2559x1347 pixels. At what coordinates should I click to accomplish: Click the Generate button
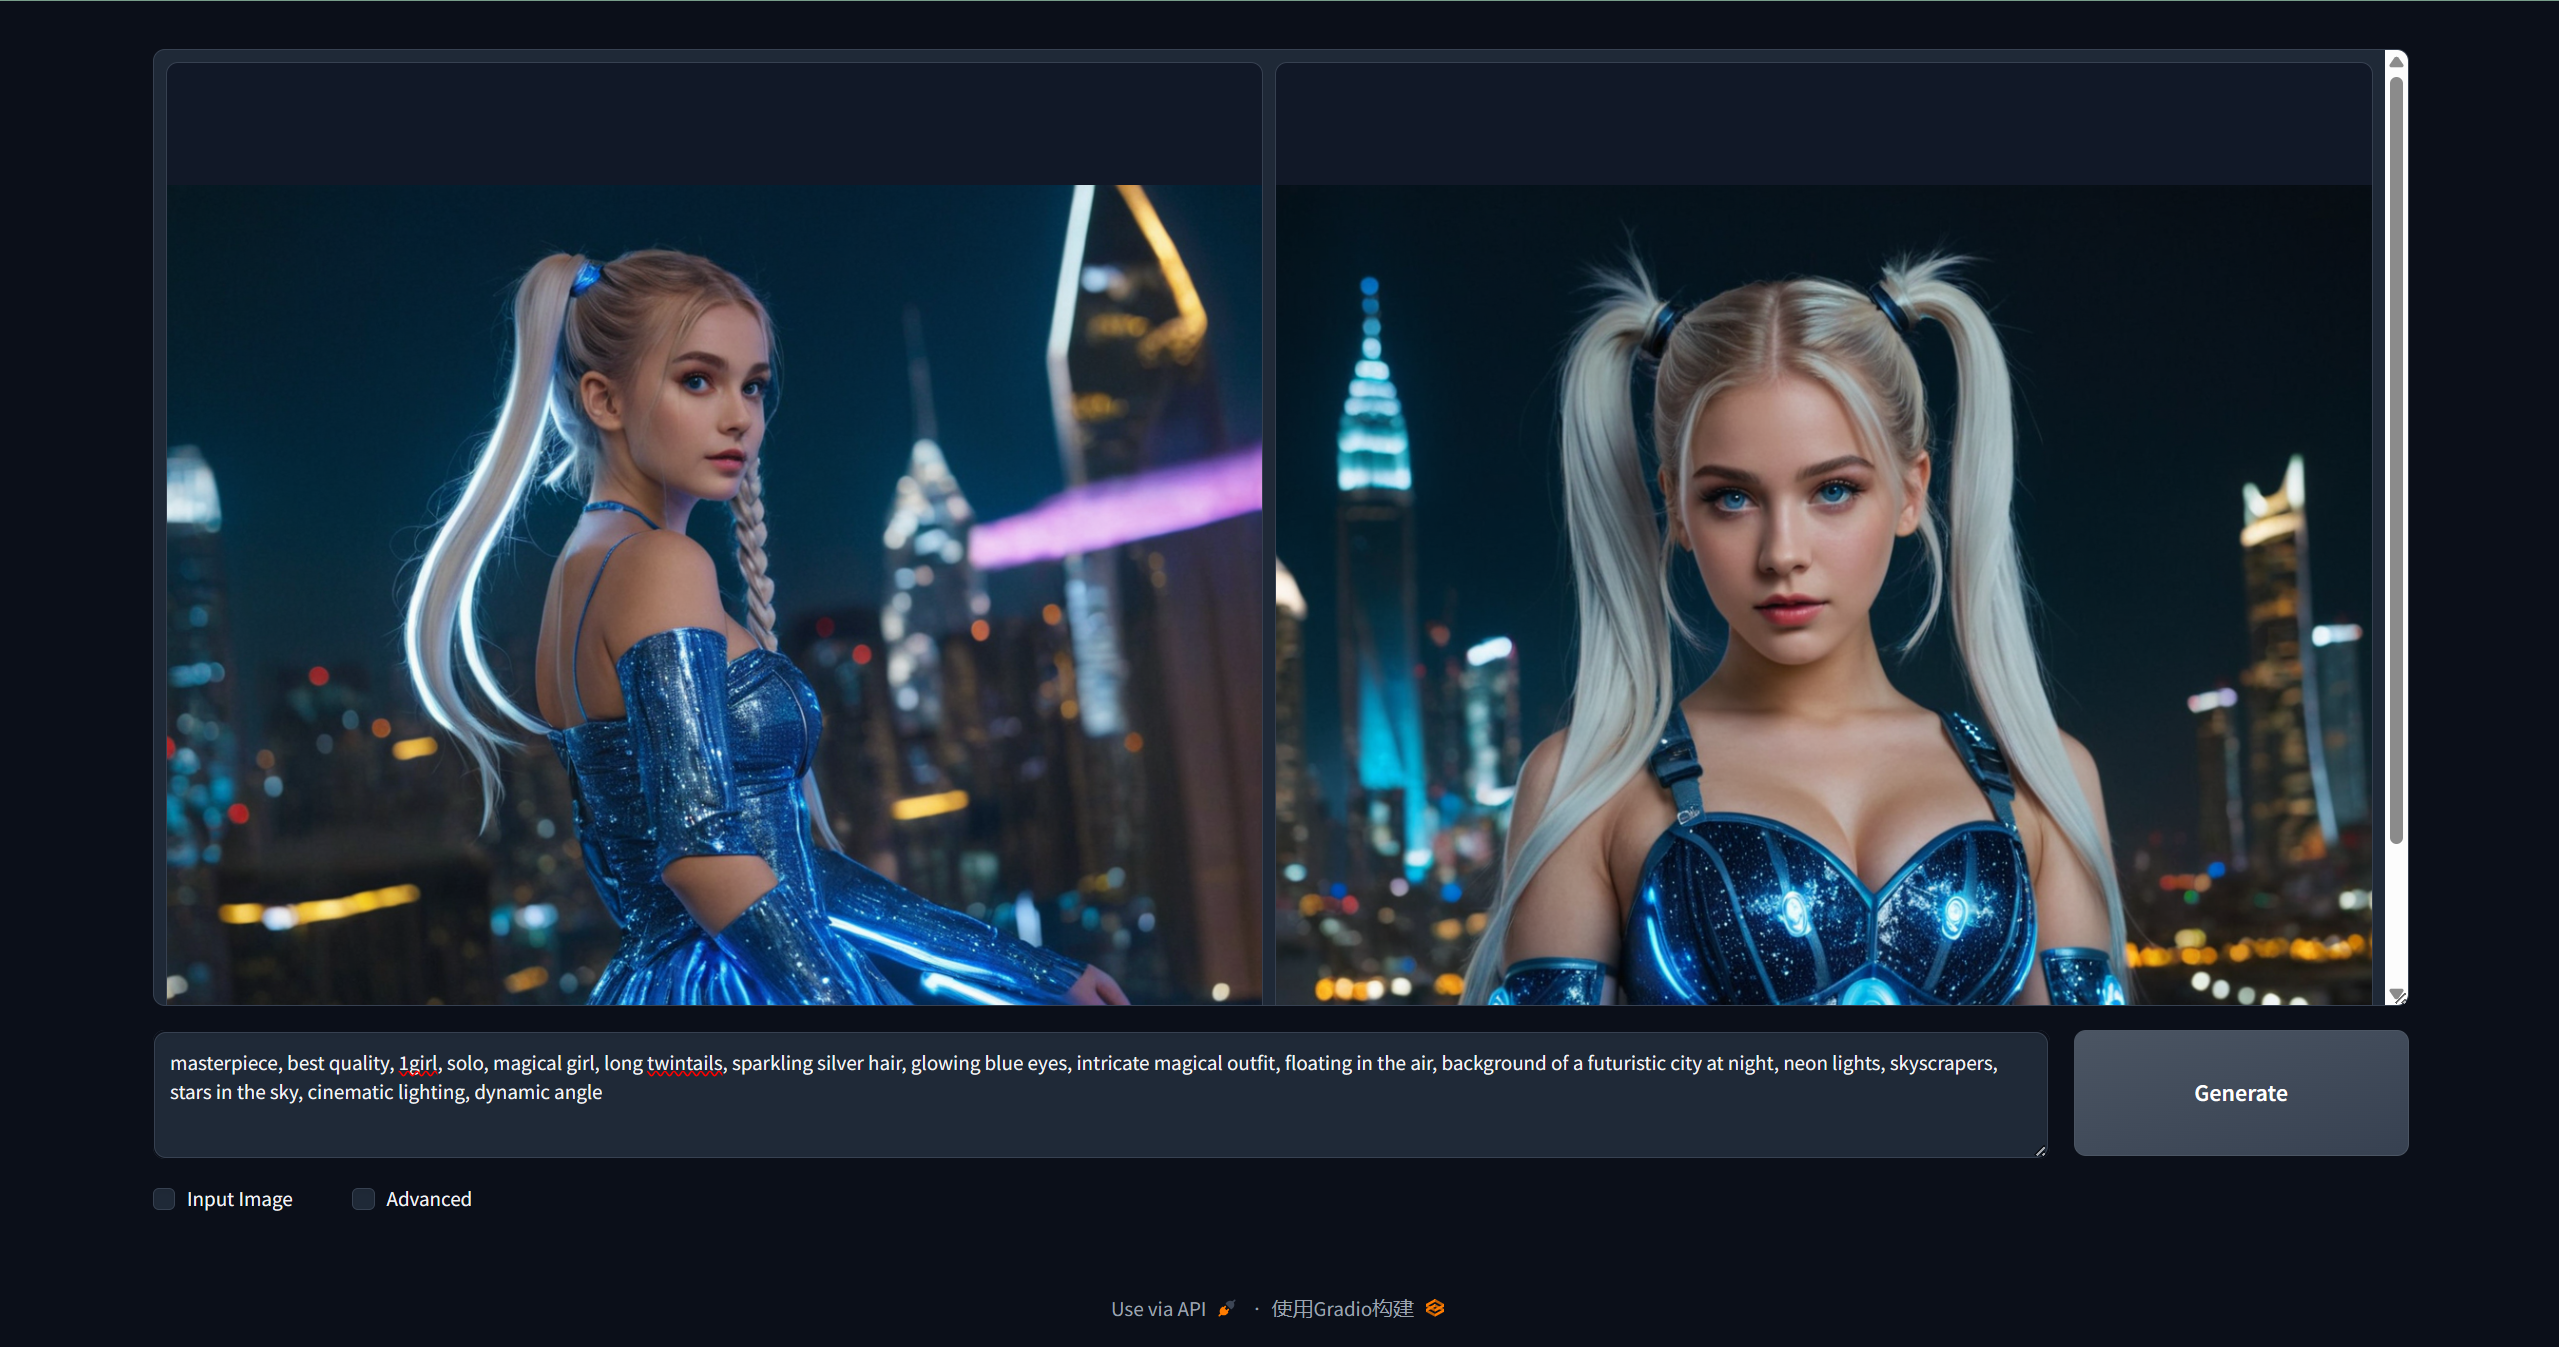[2240, 1093]
